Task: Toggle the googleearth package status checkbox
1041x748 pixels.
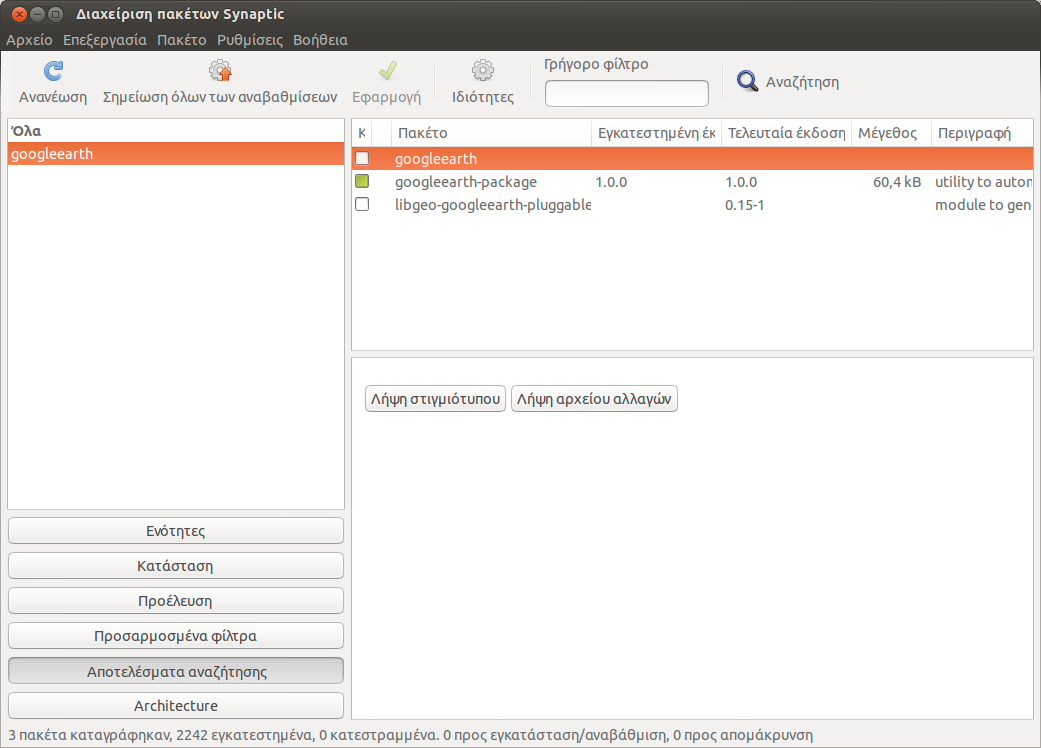Action: [x=362, y=158]
